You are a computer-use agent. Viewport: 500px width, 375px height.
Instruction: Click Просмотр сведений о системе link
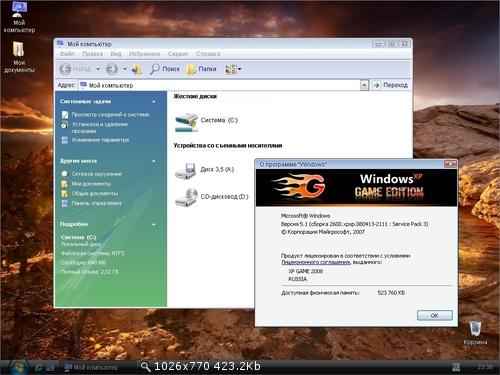coord(110,115)
